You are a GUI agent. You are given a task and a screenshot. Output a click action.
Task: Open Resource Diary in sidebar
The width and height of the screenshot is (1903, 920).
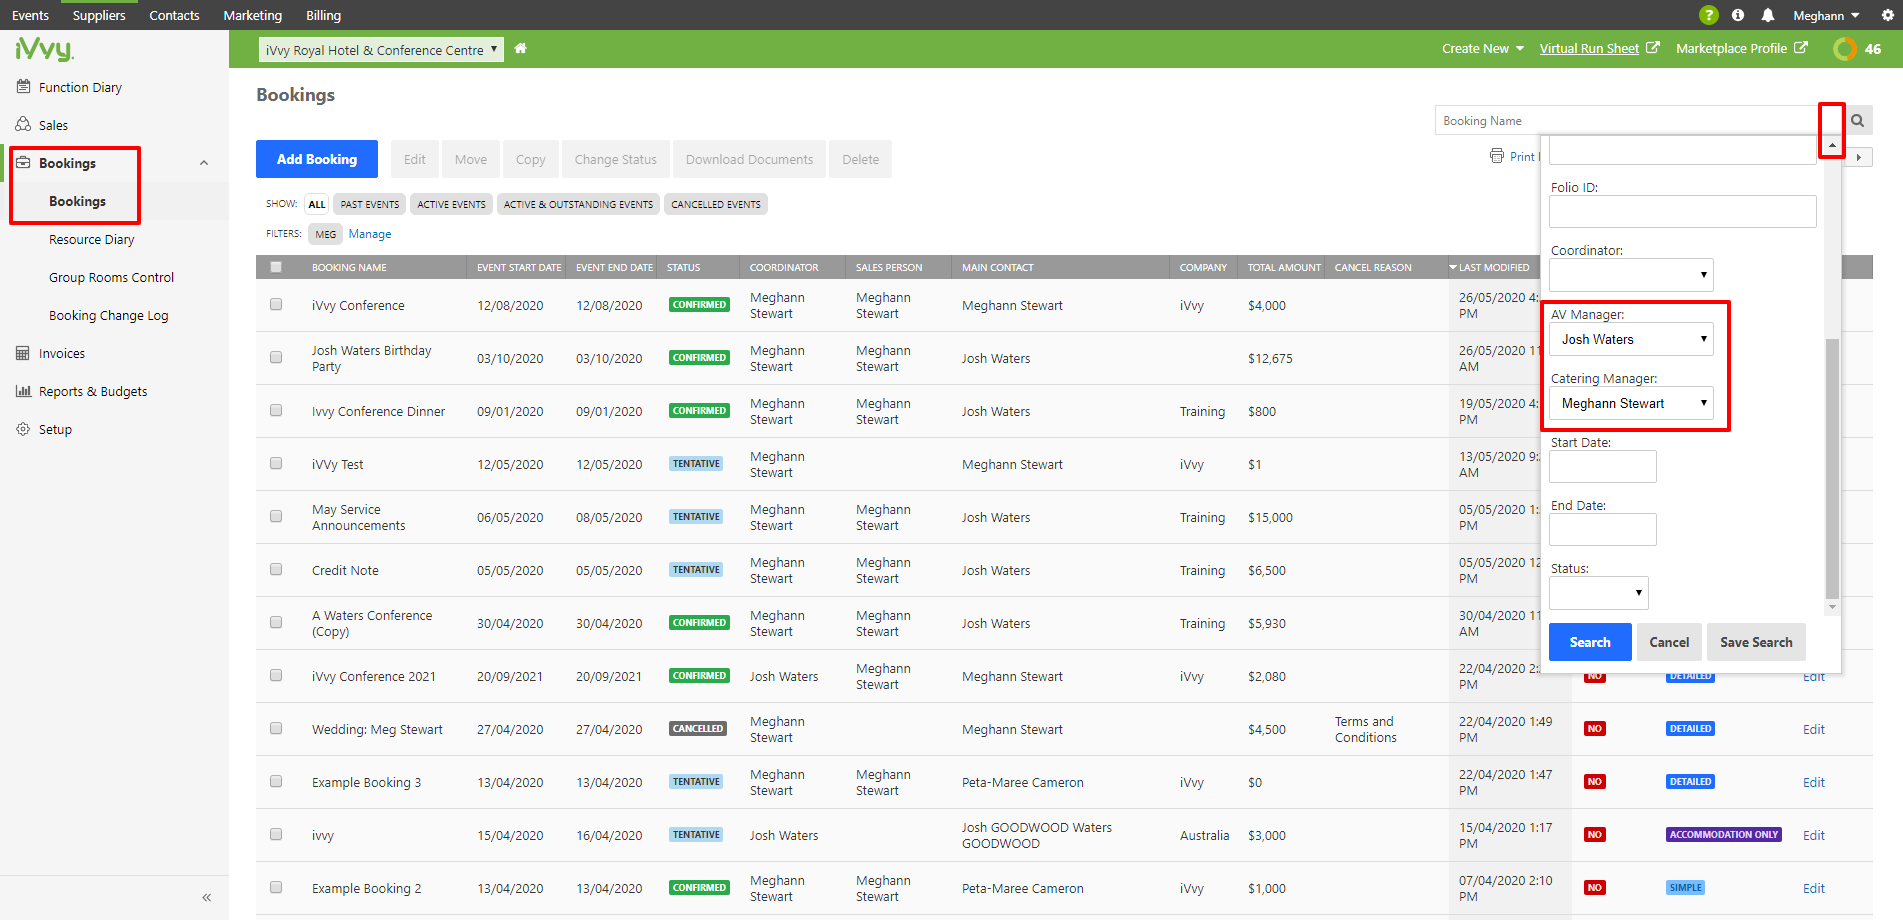91,239
